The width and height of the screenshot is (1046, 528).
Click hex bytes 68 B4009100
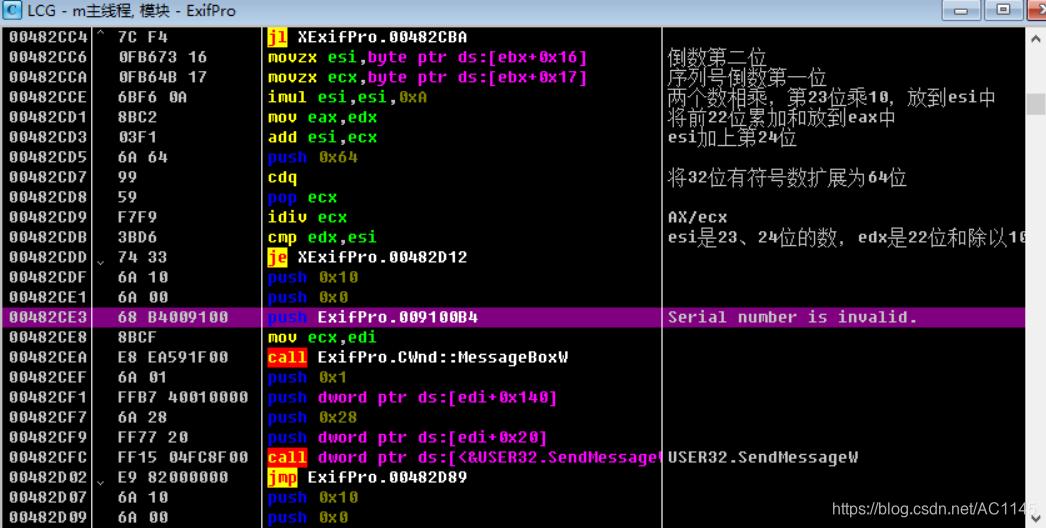click(x=173, y=317)
